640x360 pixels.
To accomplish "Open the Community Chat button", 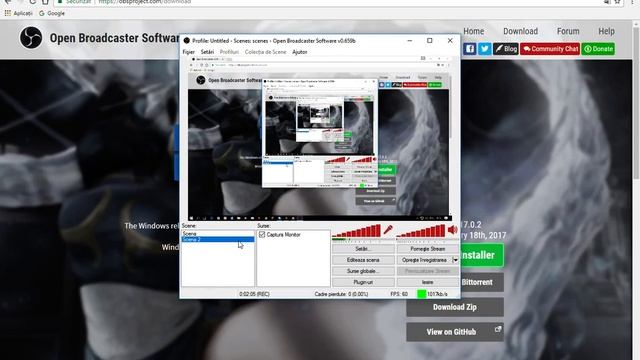I will pyautogui.click(x=550, y=49).
